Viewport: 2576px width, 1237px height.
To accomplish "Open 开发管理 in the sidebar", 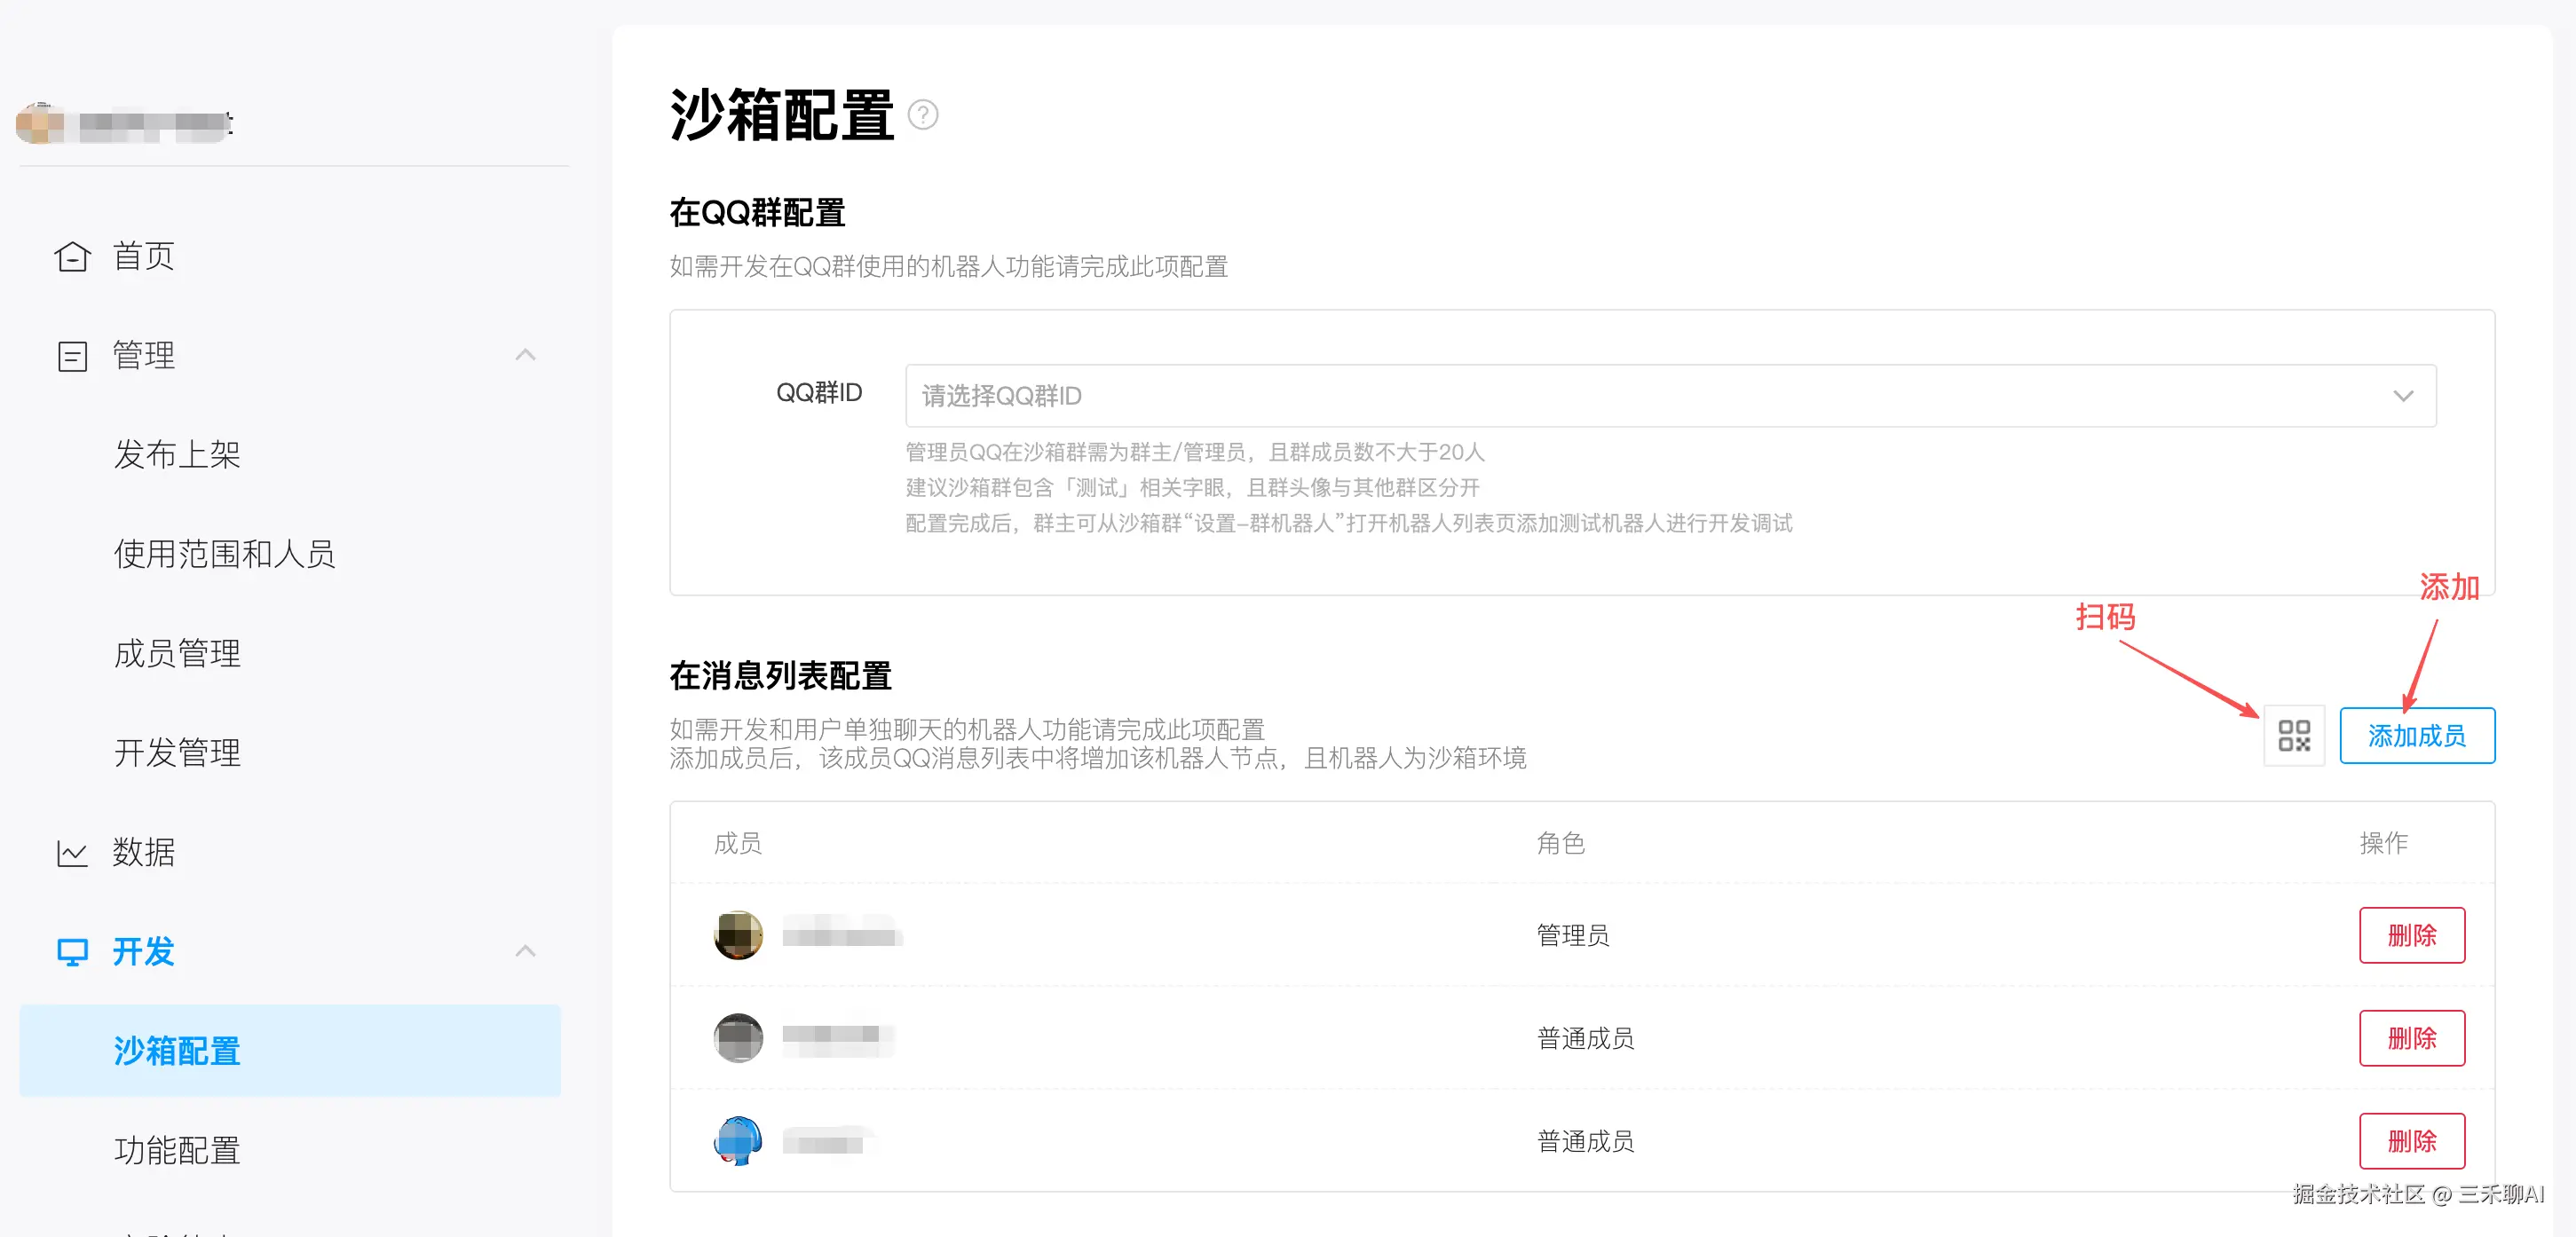I will pyautogui.click(x=177, y=753).
